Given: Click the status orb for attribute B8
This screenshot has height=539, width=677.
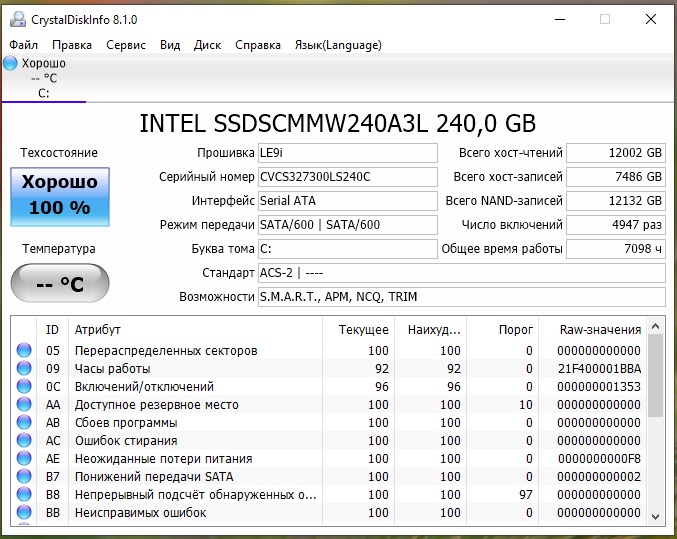Looking at the screenshot, I should tap(24, 494).
